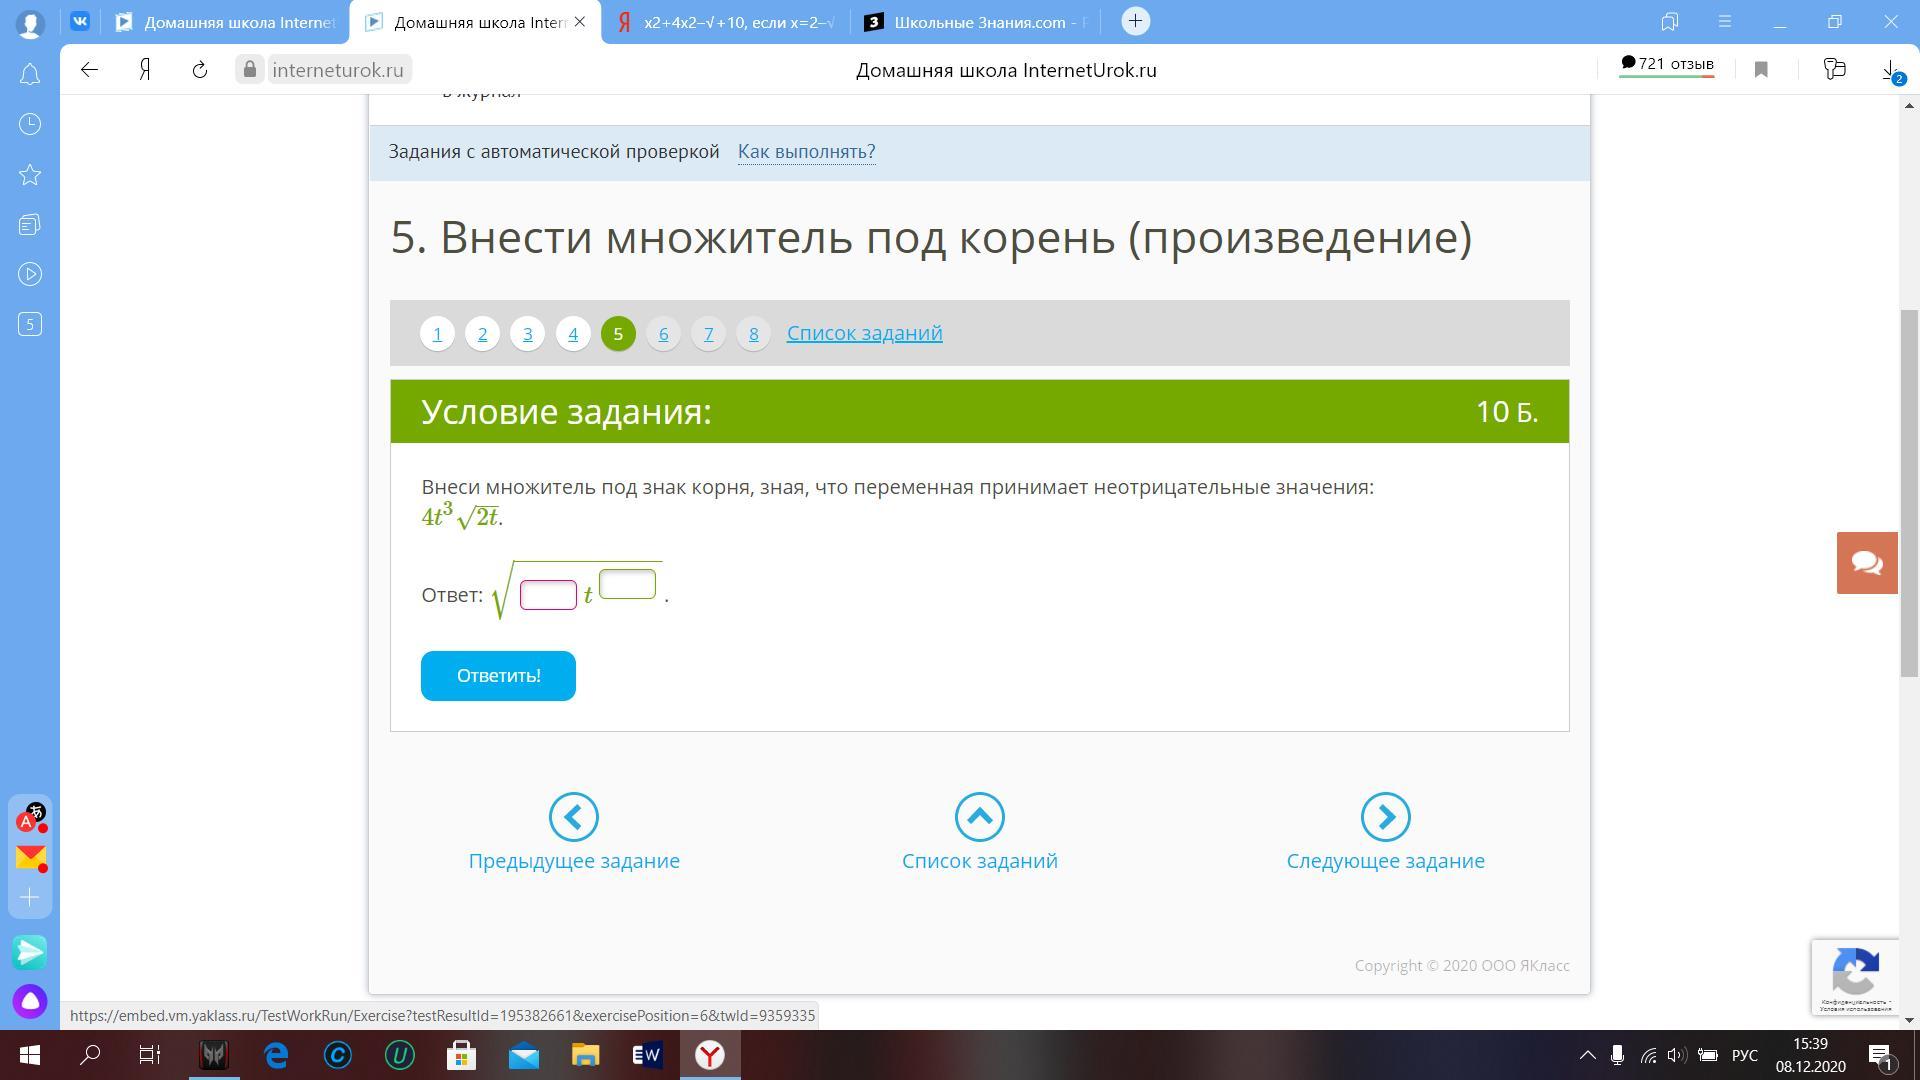This screenshot has height=1080, width=1920.
Task: Go to task number 6
Action: click(x=663, y=333)
